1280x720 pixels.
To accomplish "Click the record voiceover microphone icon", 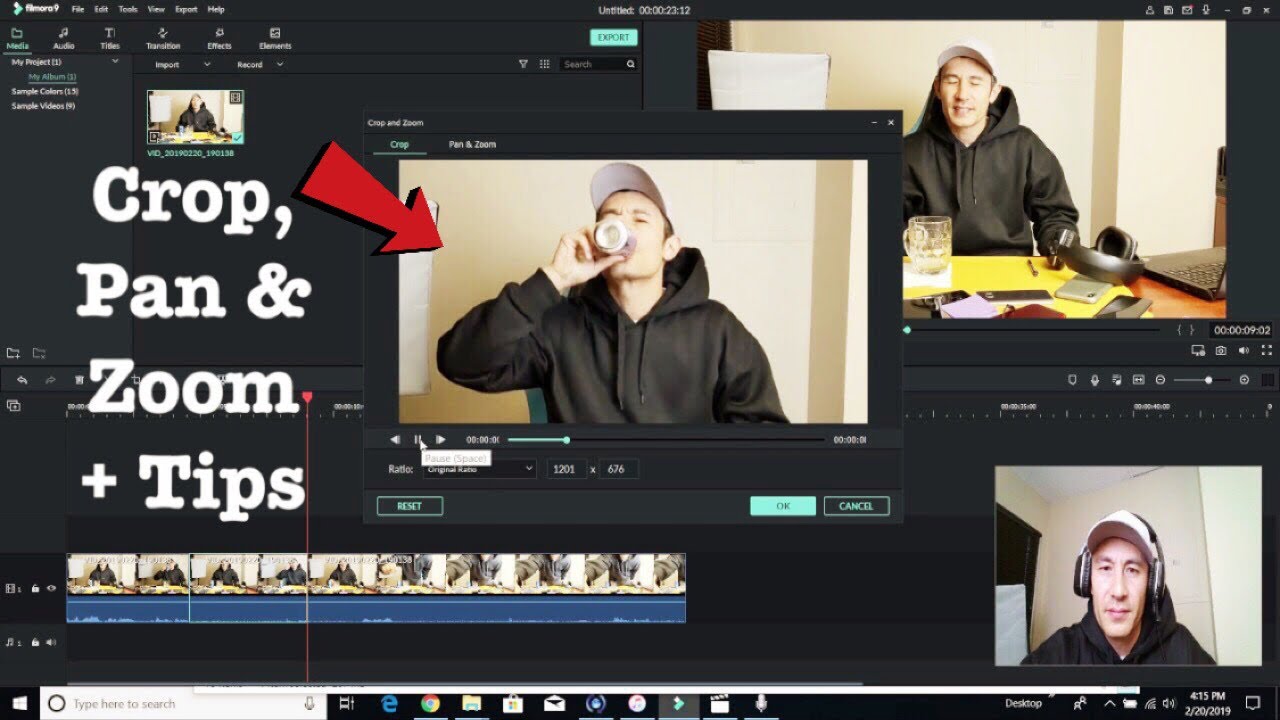I will pyautogui.click(x=1095, y=380).
